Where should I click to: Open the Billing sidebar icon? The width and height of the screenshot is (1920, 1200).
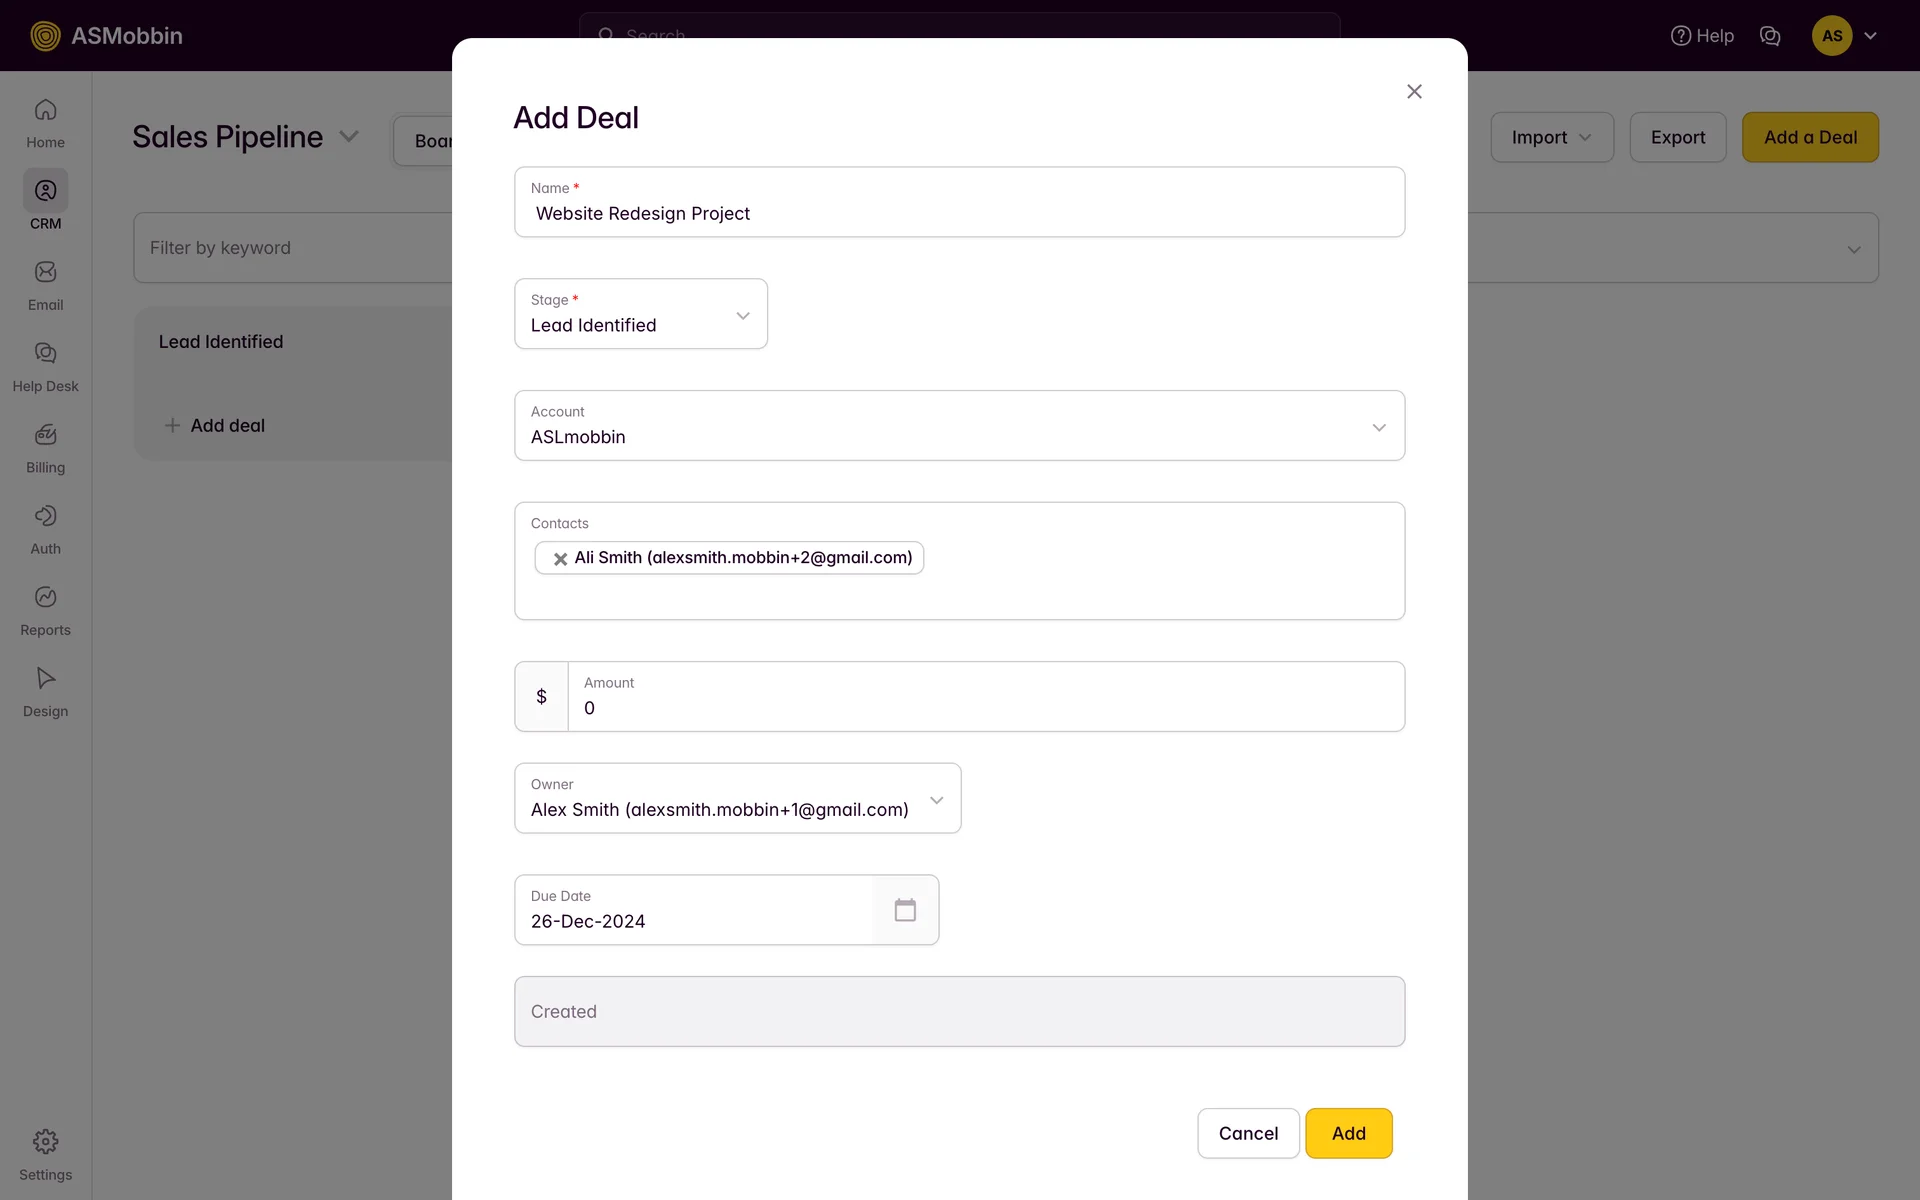45,447
